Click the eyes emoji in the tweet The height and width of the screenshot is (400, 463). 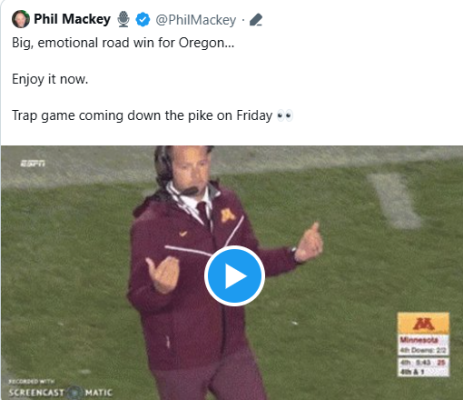pyautogui.click(x=285, y=116)
